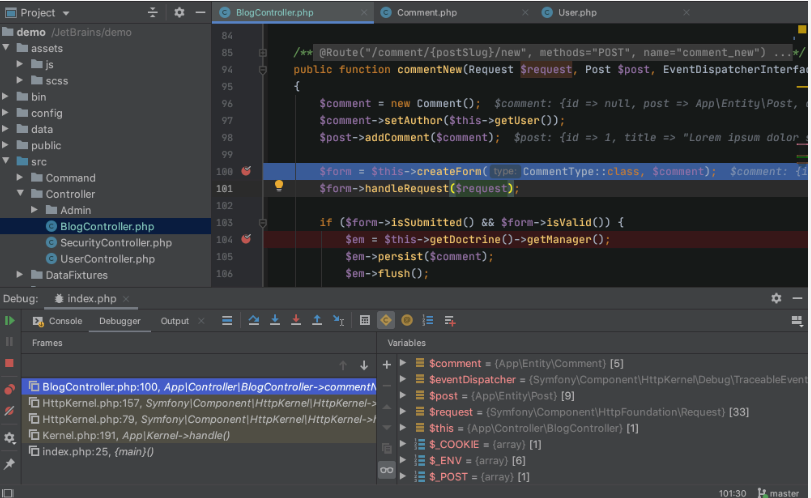Run to Cursor in the debug toolbar
This screenshot has height=498, width=811.
338,321
